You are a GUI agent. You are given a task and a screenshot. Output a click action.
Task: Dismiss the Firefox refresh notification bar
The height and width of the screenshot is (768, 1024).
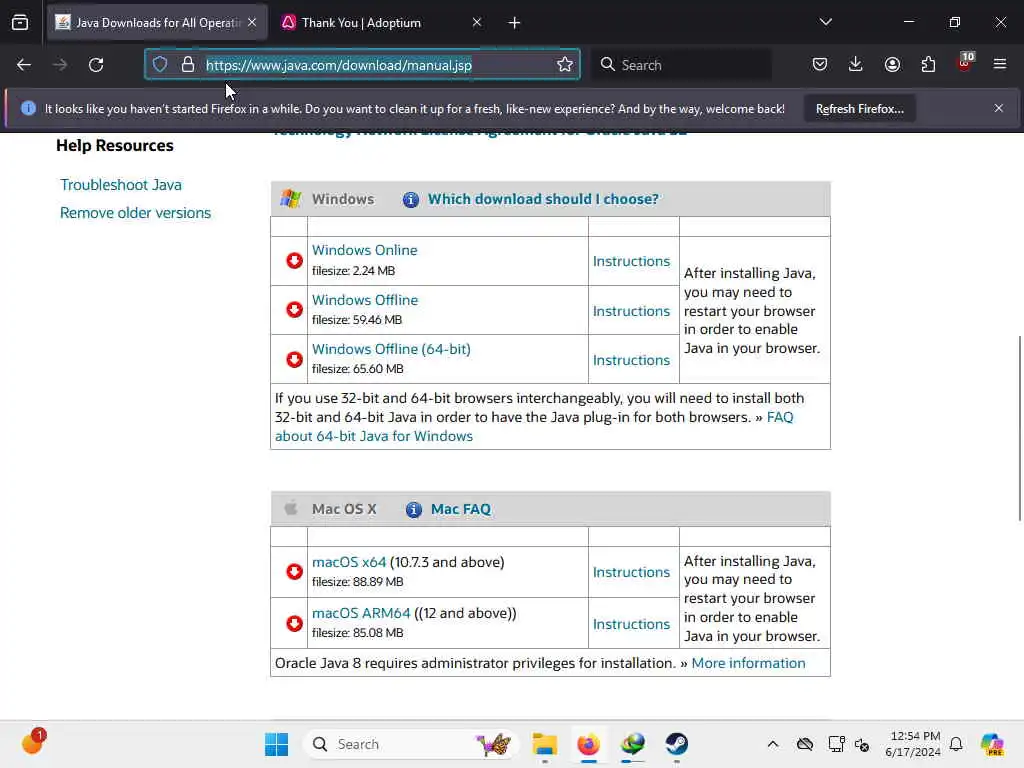pyautogui.click(x=999, y=108)
